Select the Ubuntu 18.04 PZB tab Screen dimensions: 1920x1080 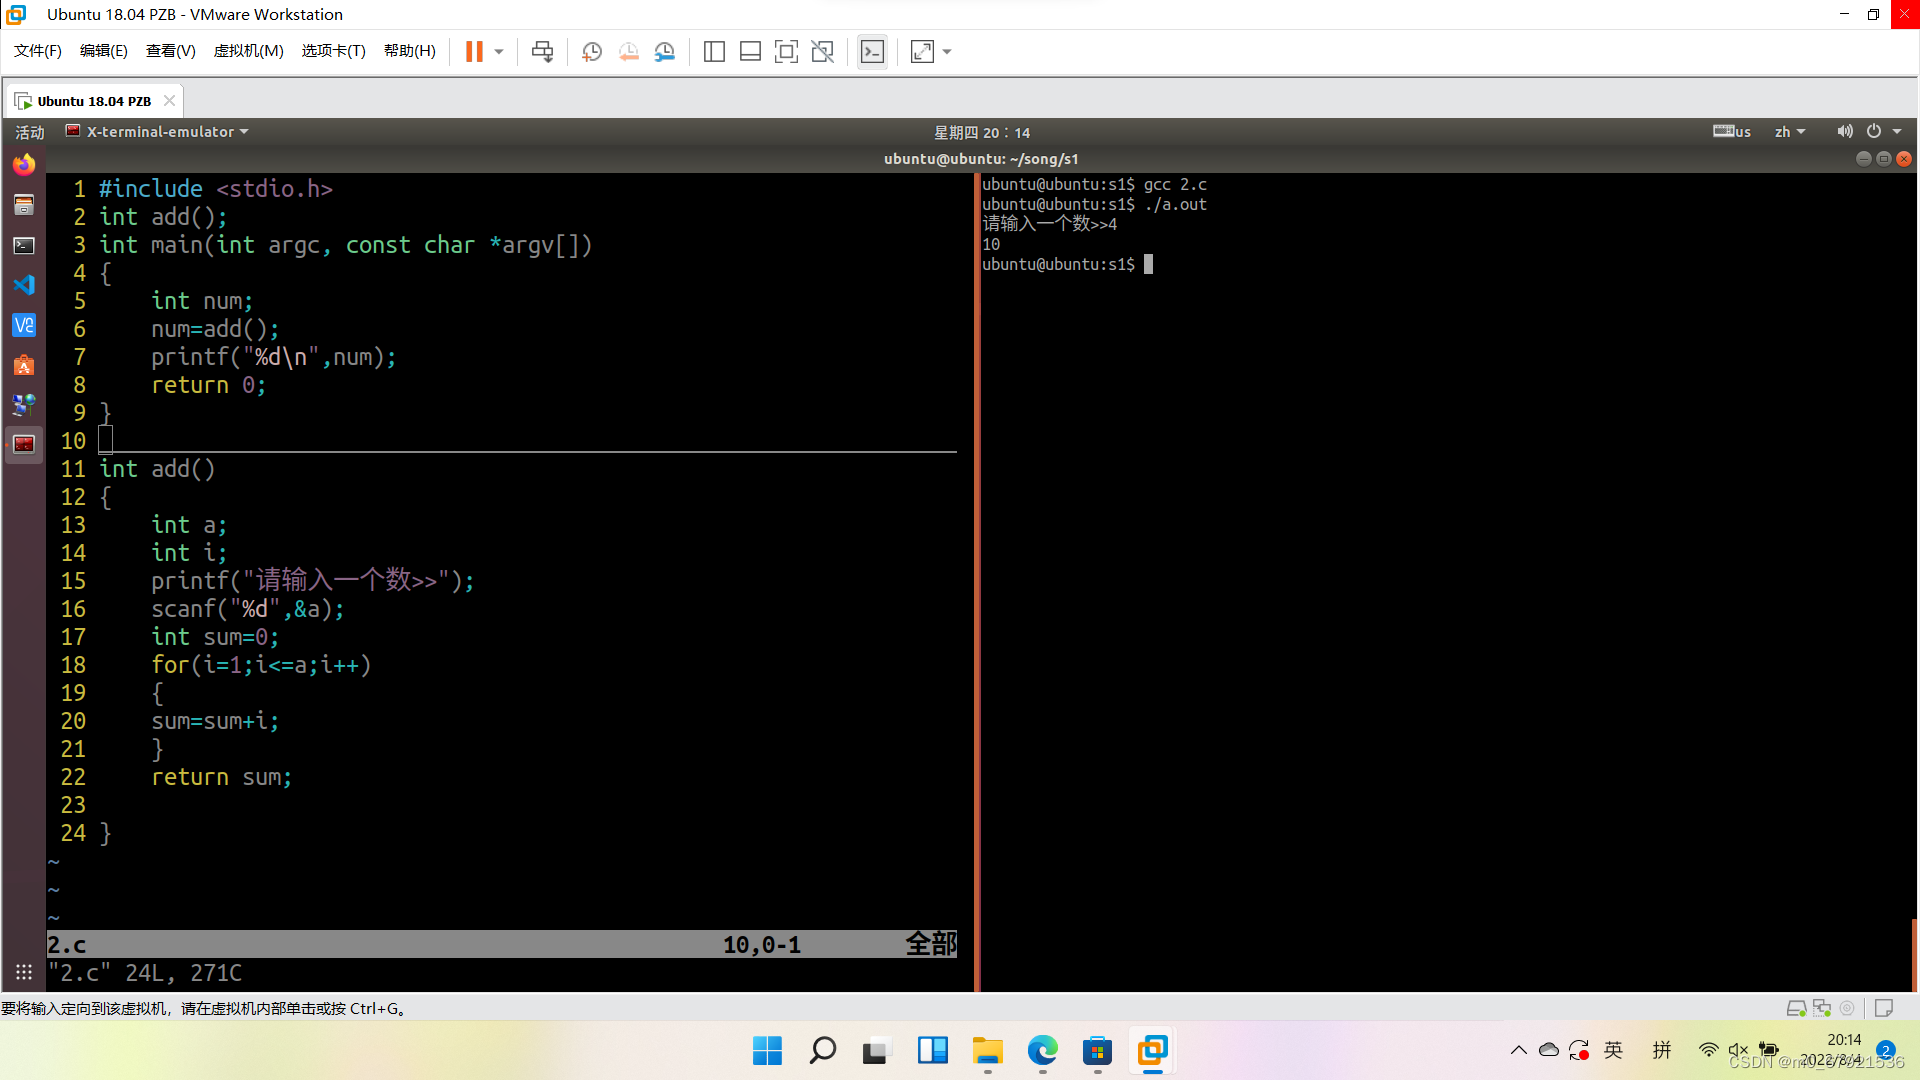[x=94, y=101]
